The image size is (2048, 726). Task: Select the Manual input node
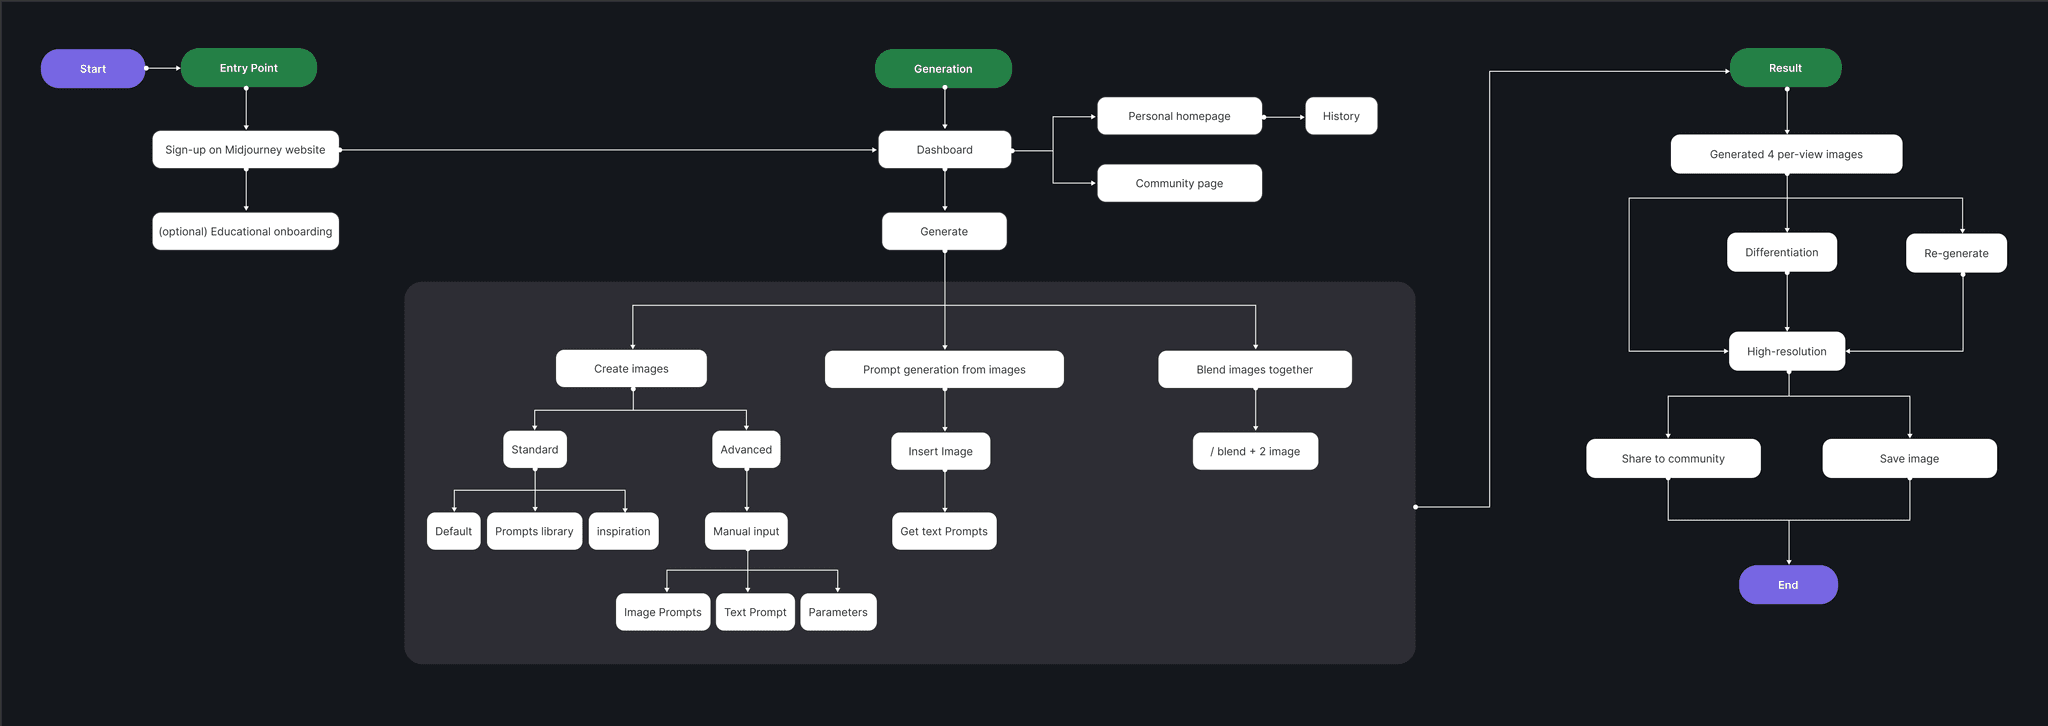coord(746,531)
